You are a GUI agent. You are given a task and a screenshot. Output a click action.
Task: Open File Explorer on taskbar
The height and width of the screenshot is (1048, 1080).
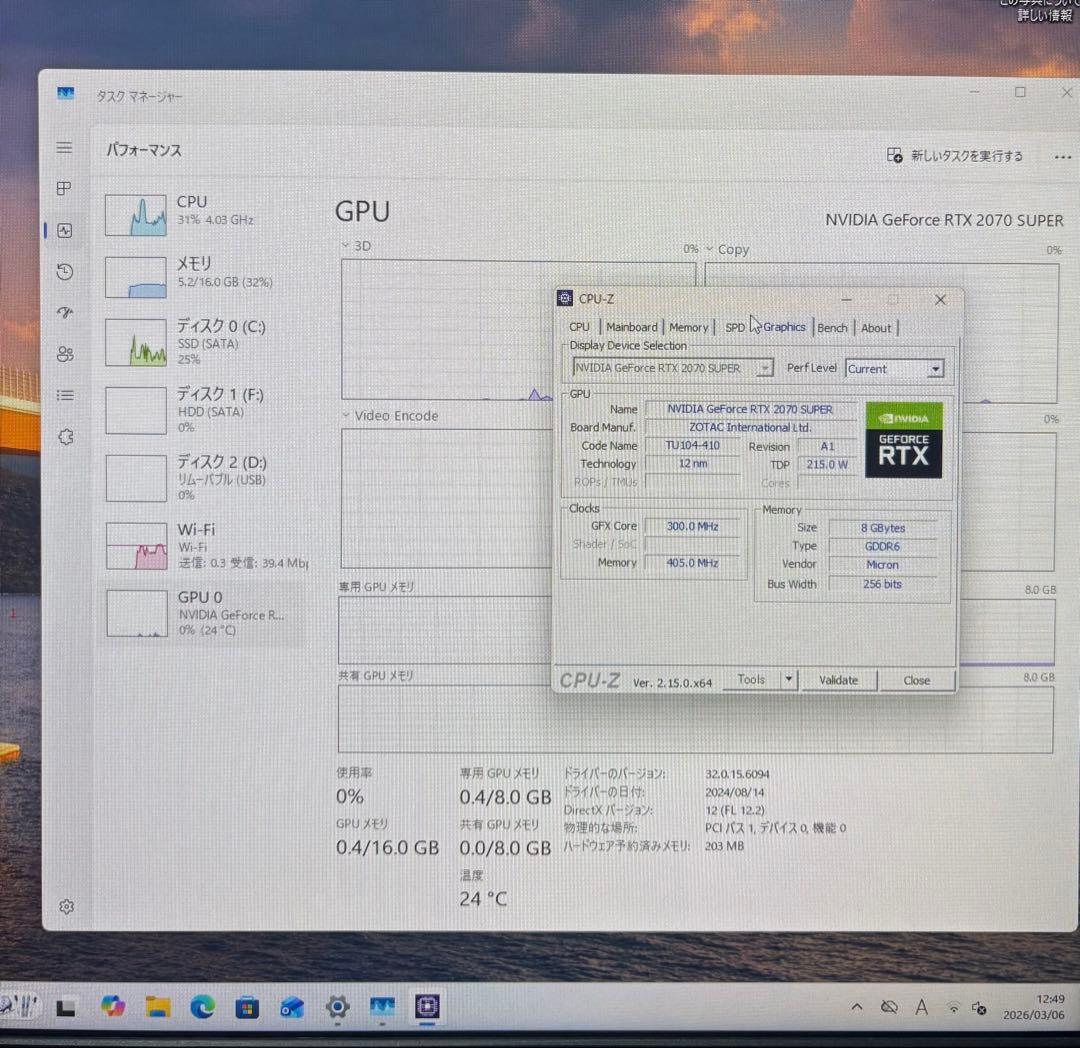tap(158, 1007)
